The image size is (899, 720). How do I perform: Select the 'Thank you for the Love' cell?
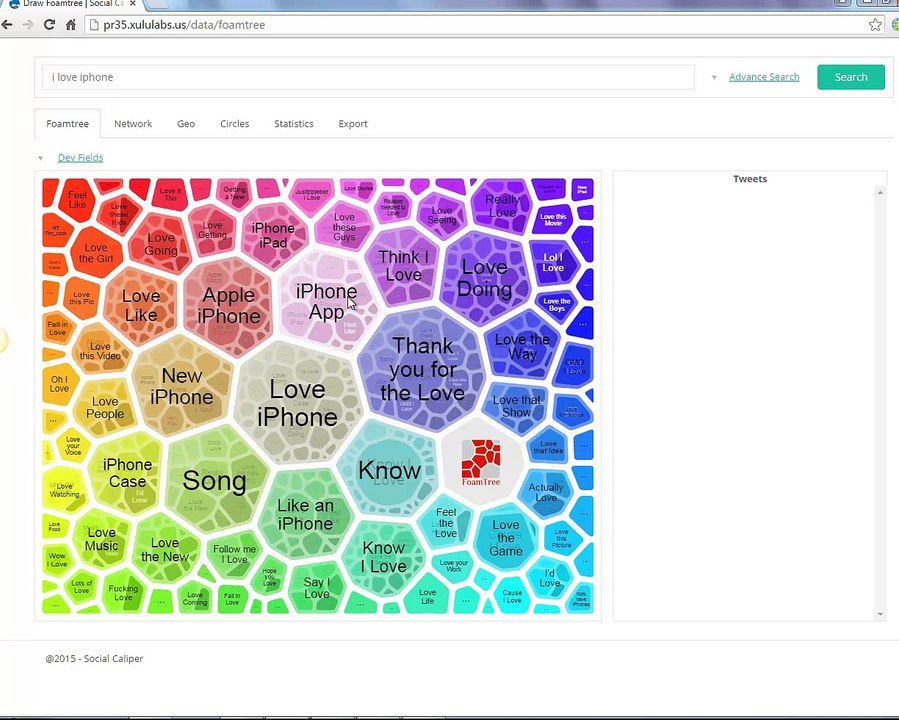pos(423,369)
